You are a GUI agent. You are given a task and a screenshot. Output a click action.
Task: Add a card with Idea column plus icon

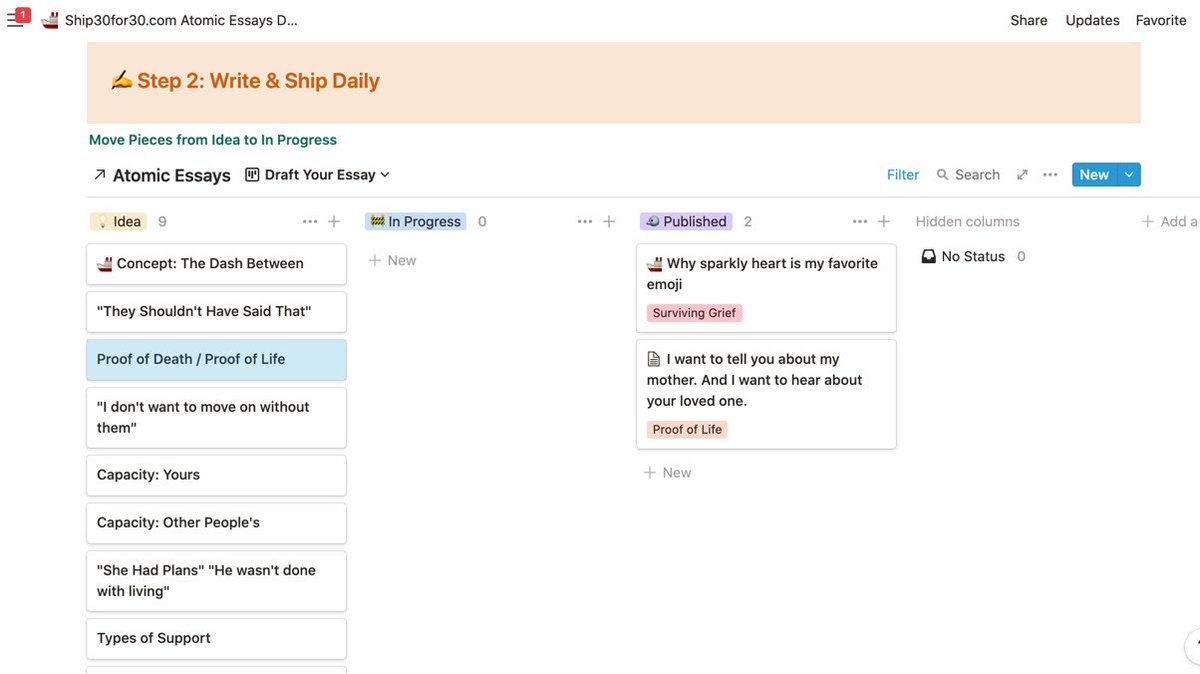point(334,222)
